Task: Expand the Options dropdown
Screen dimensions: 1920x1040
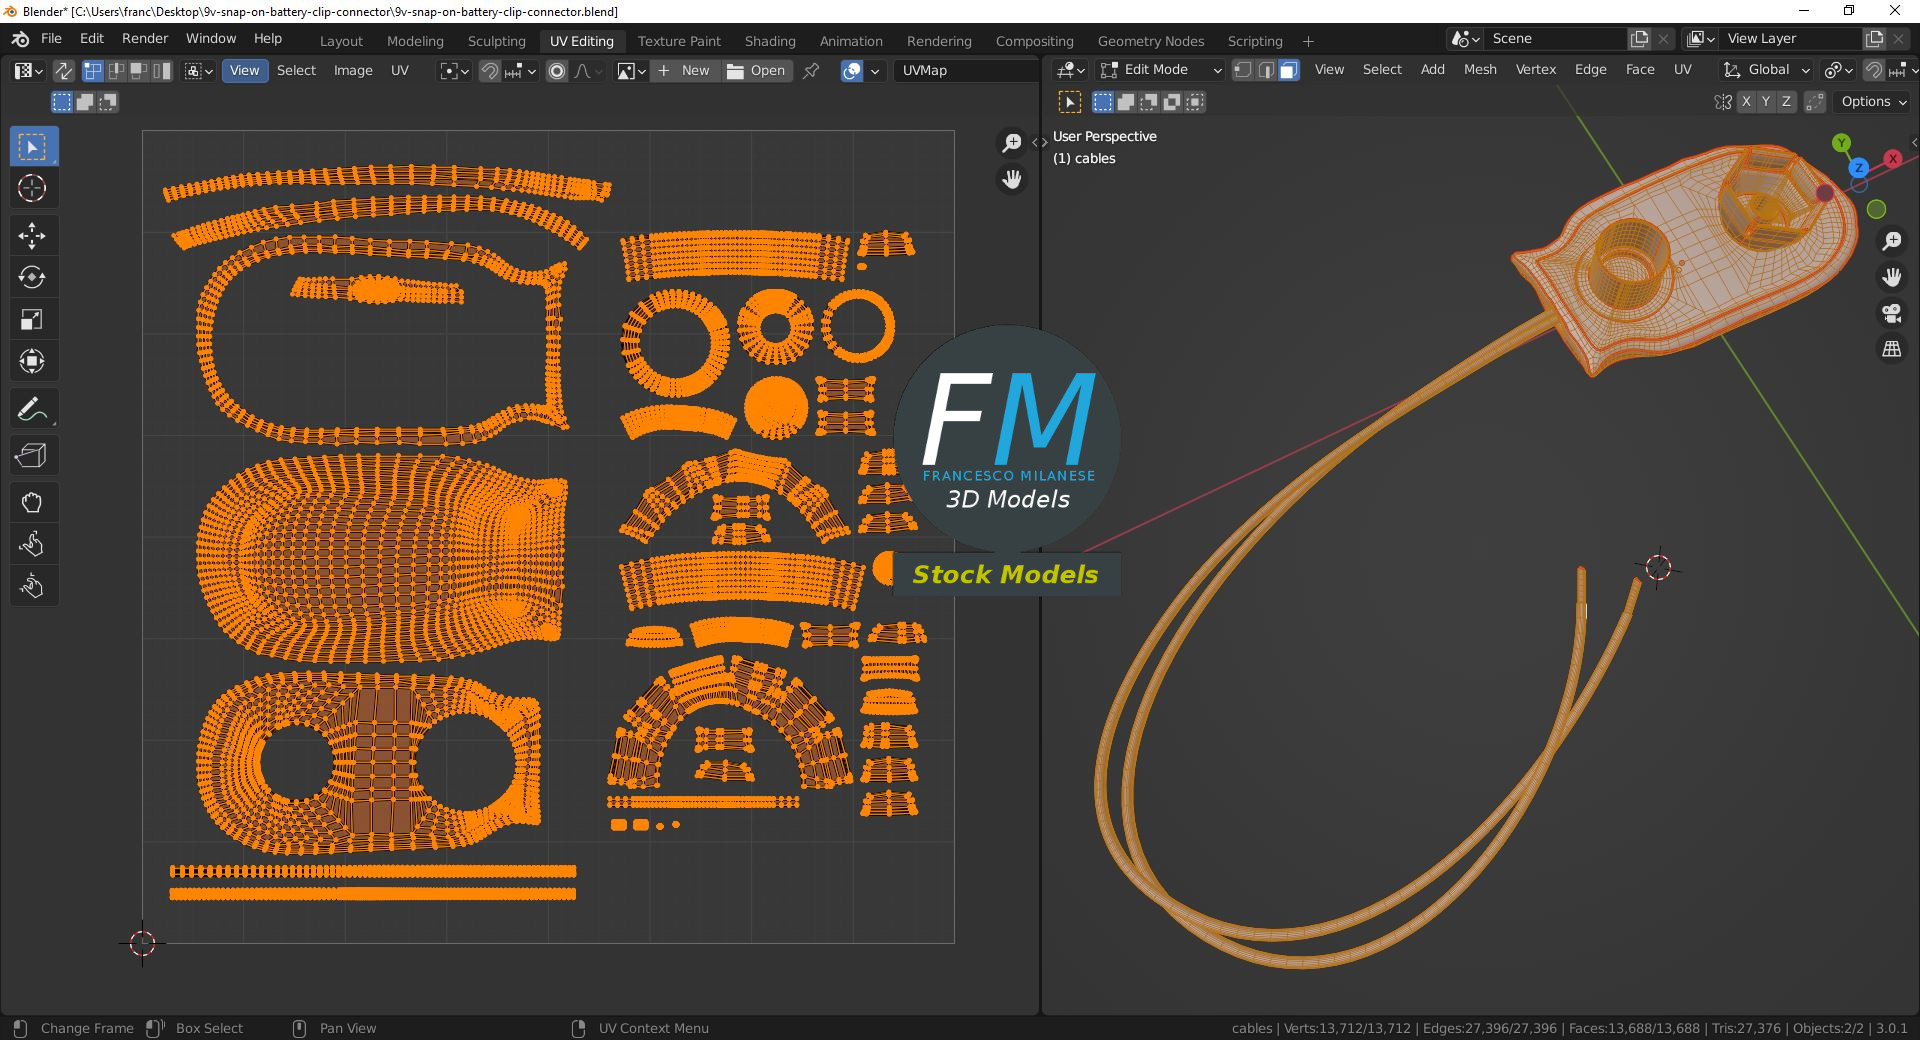Action: (1873, 102)
